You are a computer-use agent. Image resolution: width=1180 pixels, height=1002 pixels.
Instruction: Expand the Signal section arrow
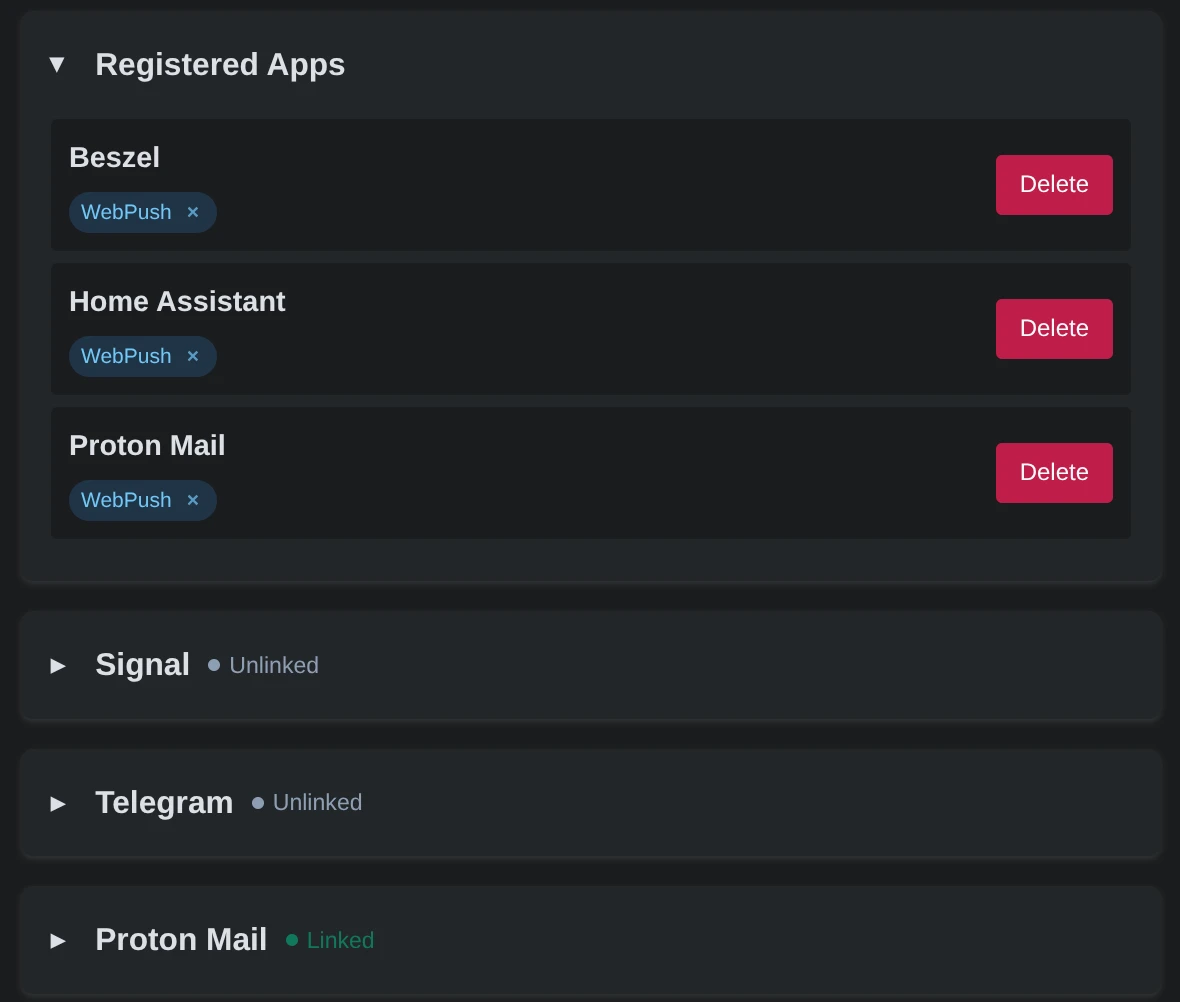[58, 666]
